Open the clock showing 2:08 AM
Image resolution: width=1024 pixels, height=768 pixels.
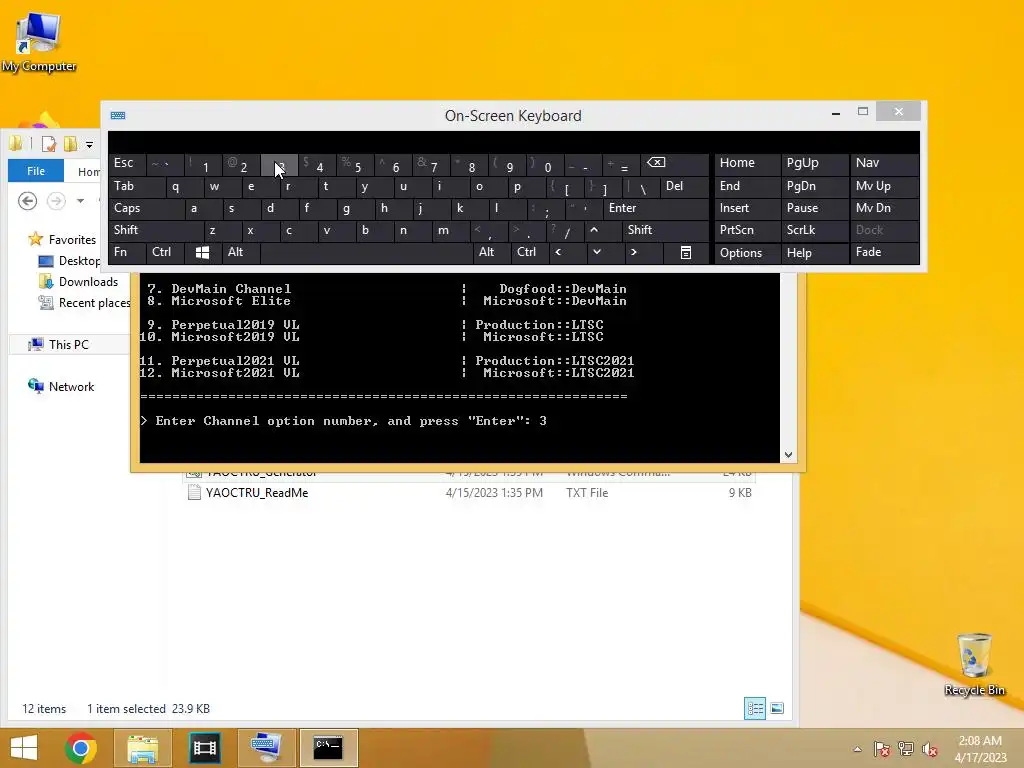(x=980, y=748)
